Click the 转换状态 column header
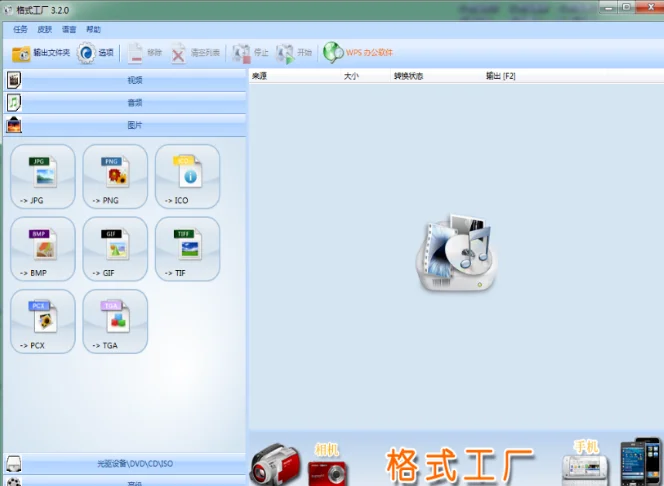 coord(437,76)
